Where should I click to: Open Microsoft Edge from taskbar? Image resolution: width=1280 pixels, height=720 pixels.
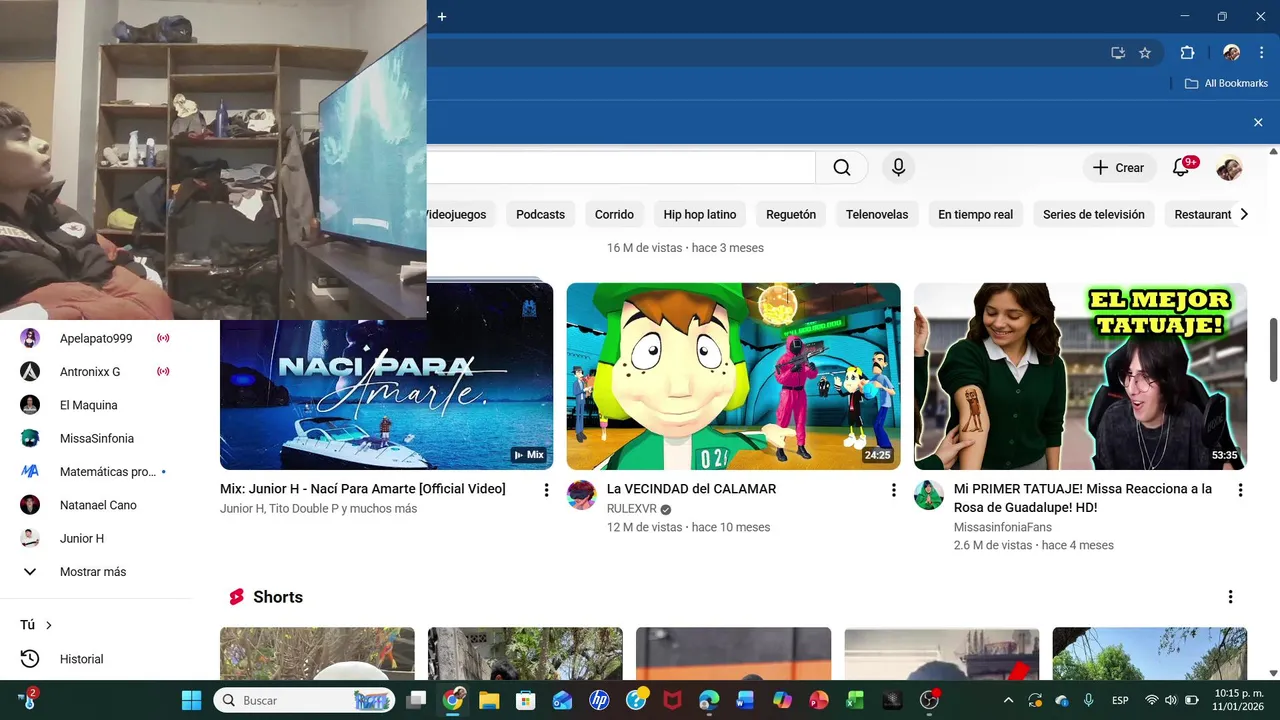point(709,700)
